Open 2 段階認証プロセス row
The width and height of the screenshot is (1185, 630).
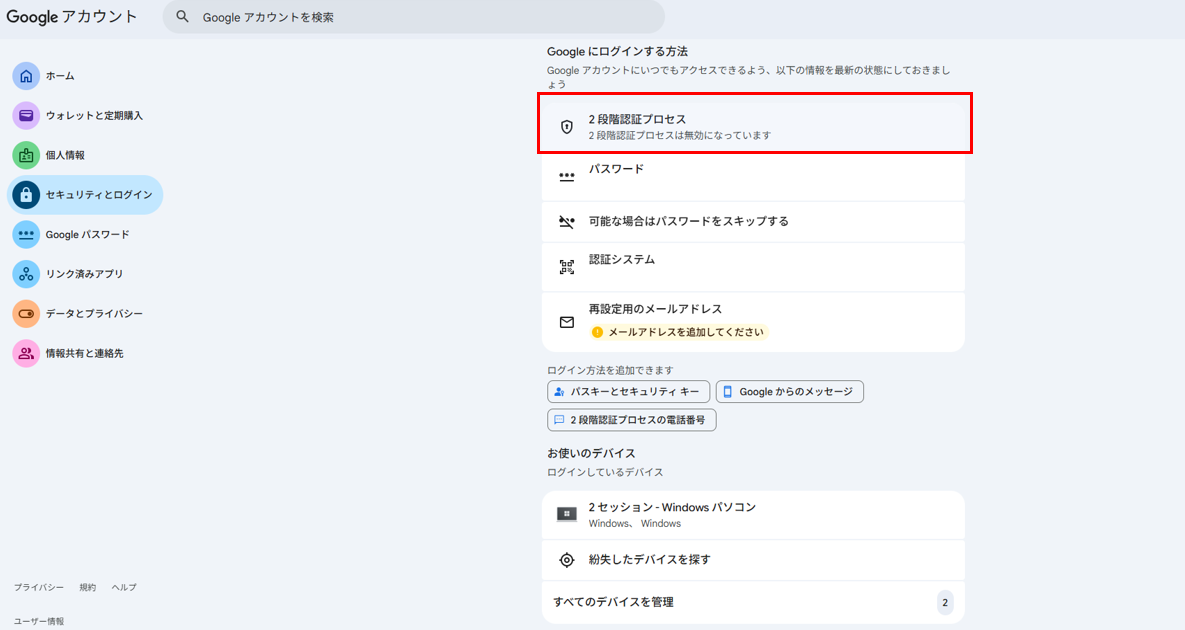pyautogui.click(x=753, y=126)
